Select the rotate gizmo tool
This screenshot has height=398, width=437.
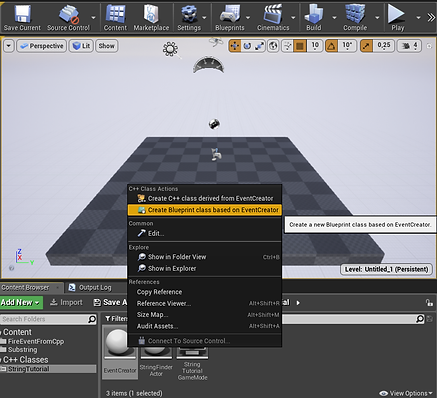(x=247, y=46)
